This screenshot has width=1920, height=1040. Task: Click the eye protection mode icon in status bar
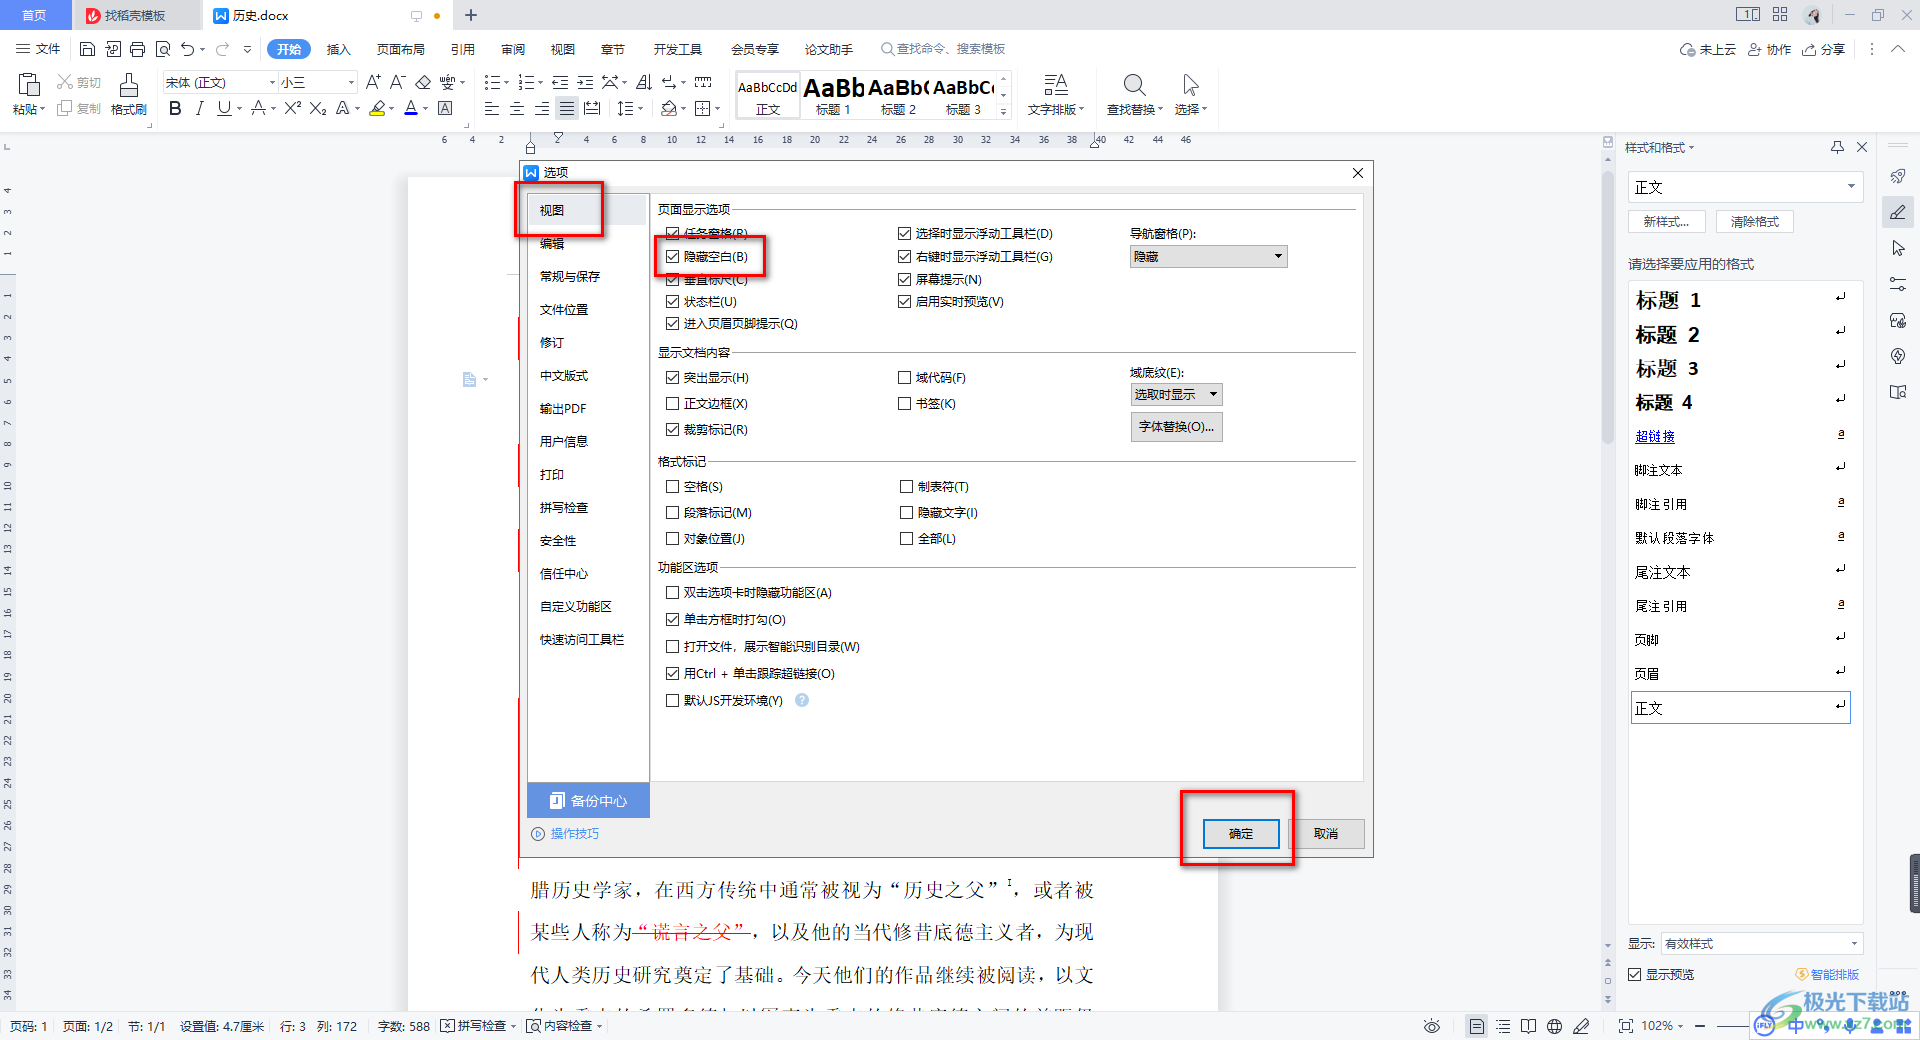pyautogui.click(x=1432, y=1026)
